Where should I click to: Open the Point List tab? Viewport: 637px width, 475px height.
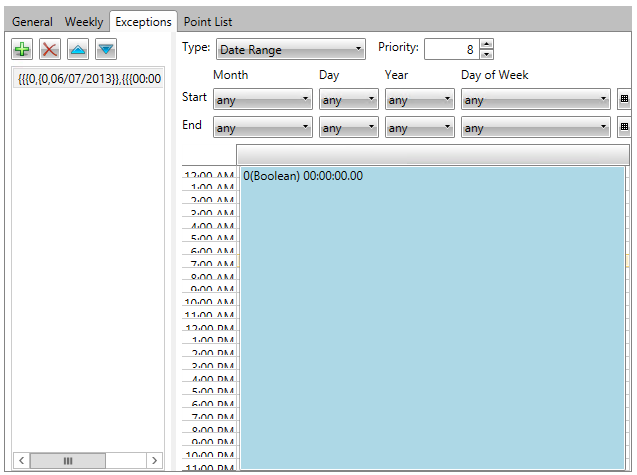click(x=208, y=21)
